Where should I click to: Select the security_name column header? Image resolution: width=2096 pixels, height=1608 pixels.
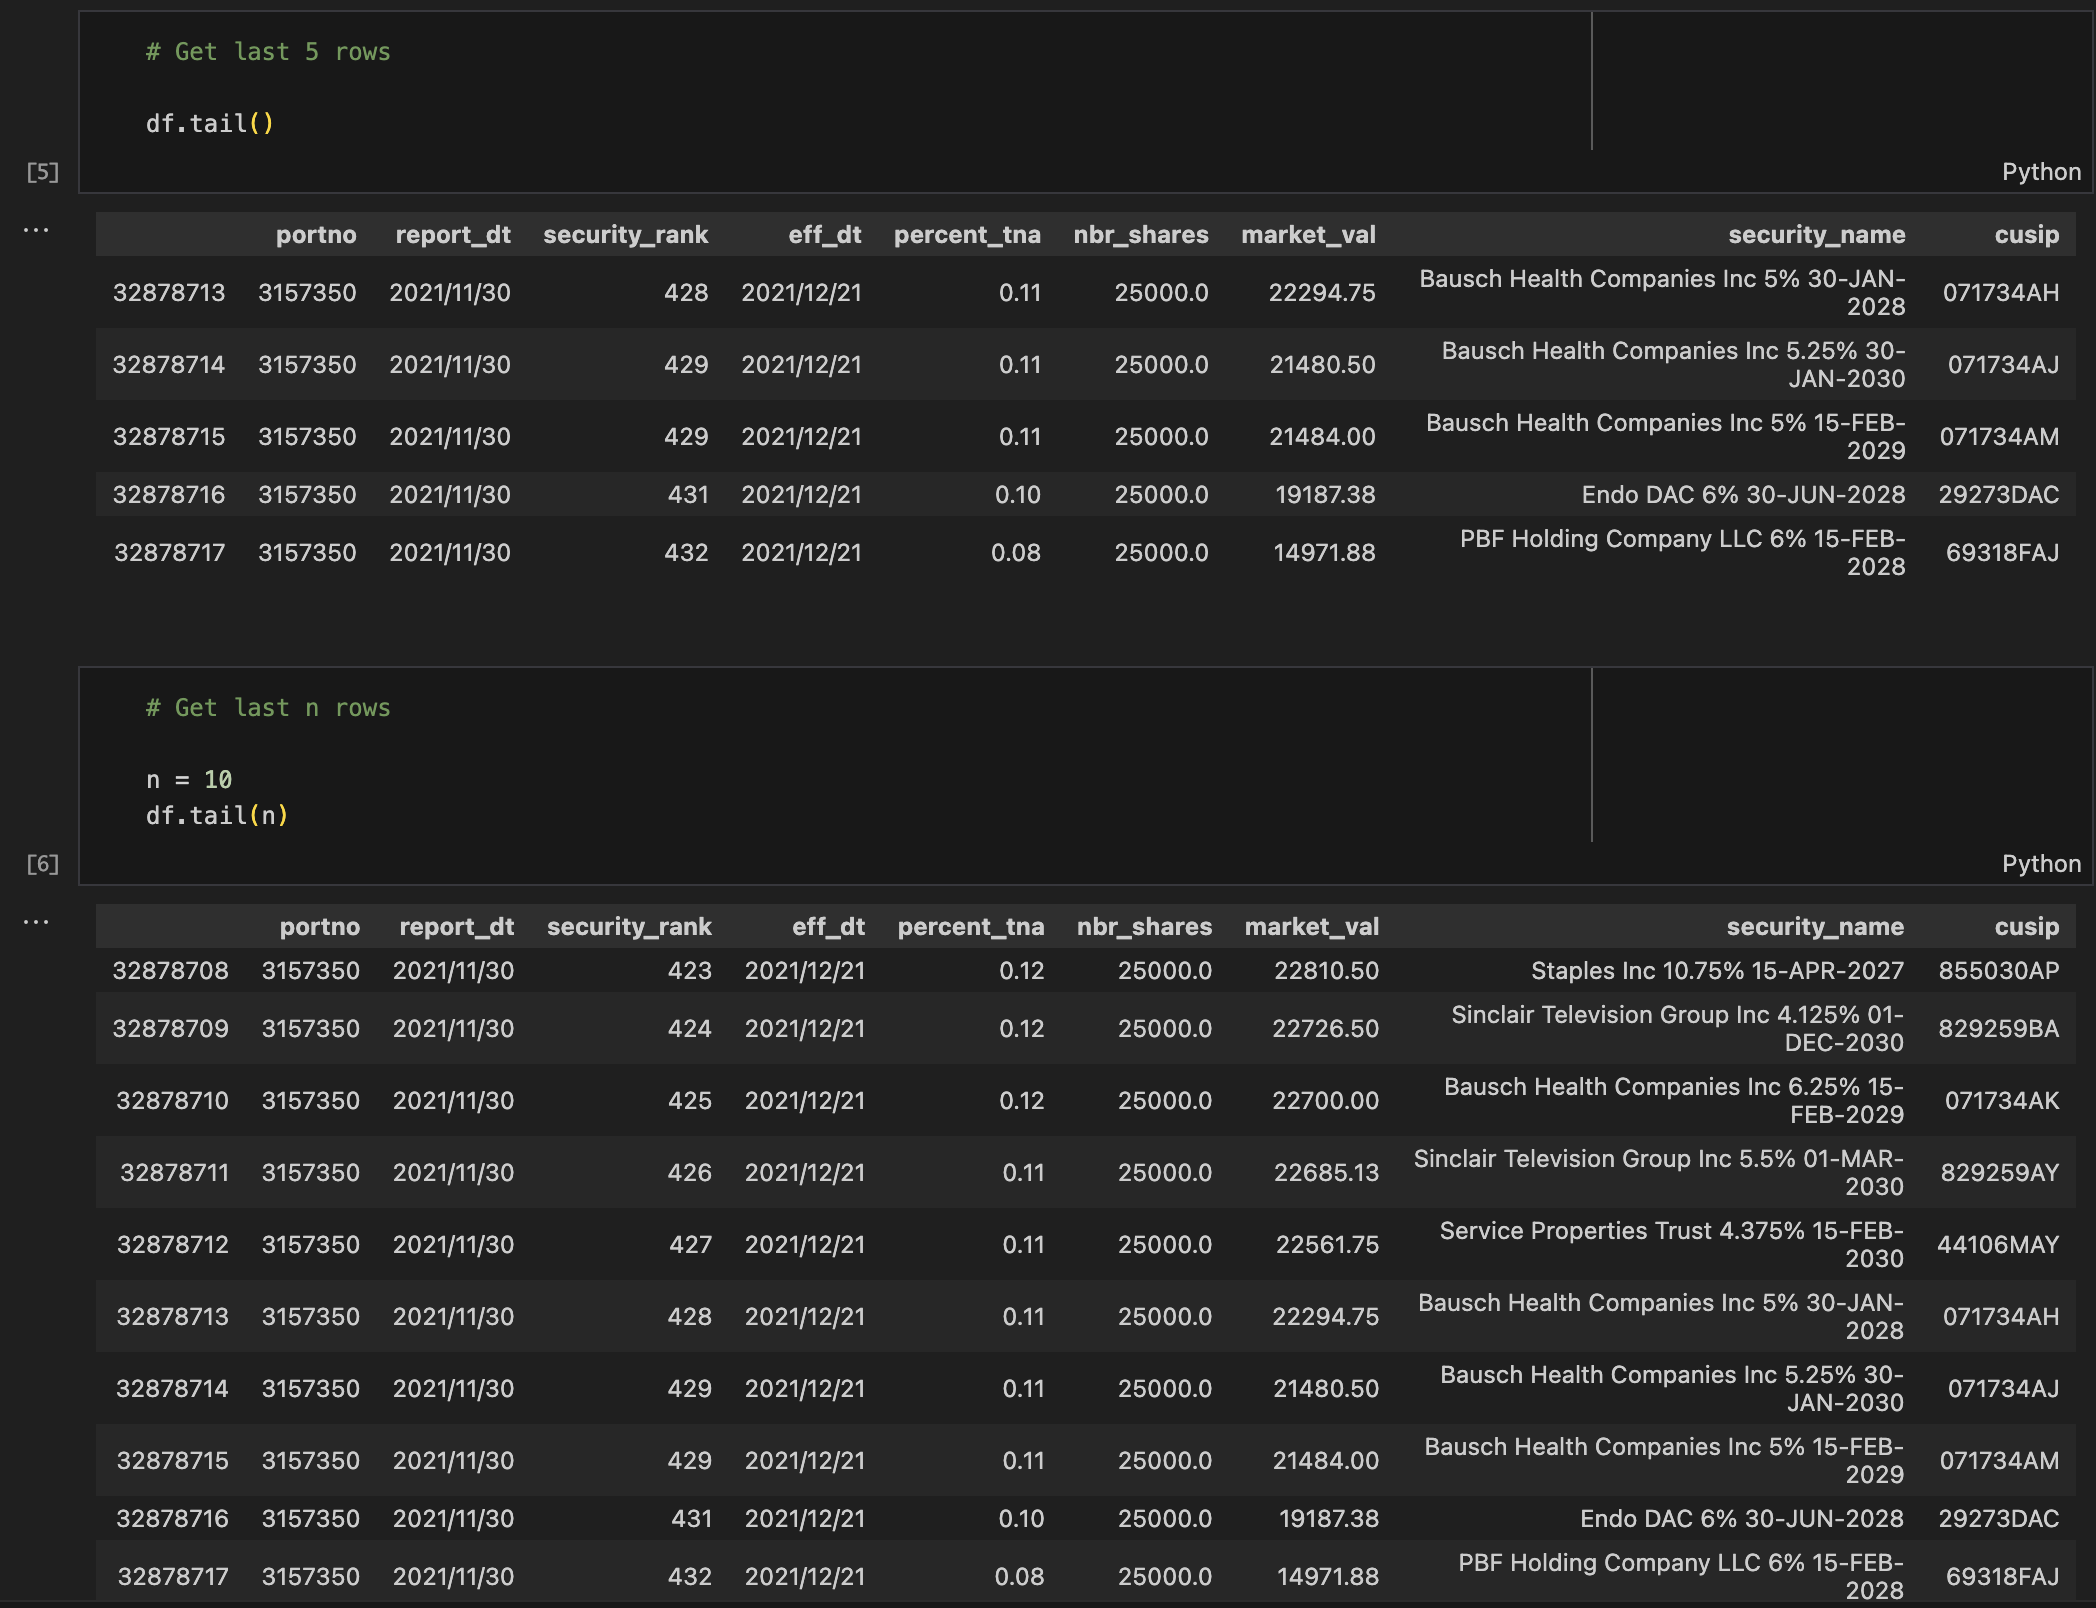pos(1816,235)
